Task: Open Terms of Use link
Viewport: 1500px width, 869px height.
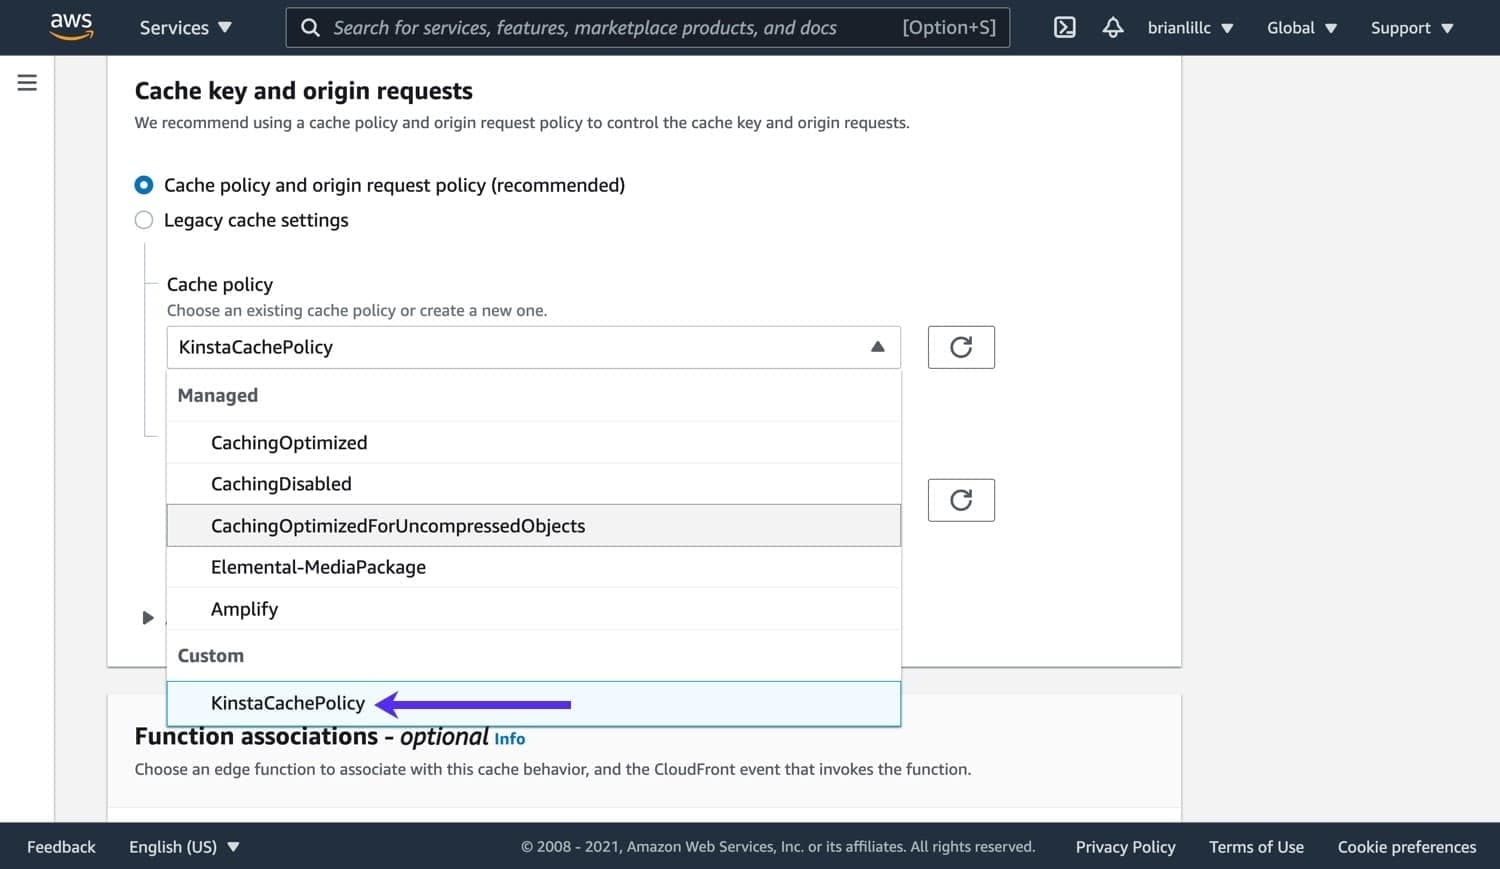Action: [x=1256, y=847]
